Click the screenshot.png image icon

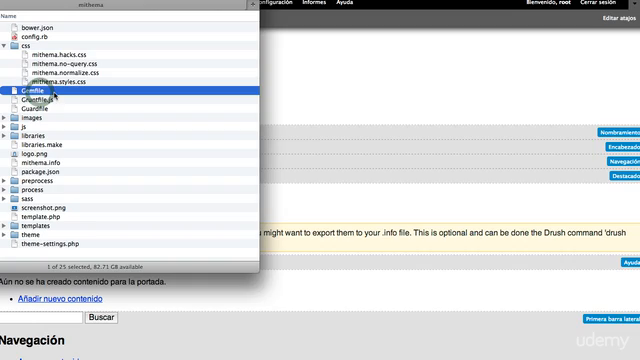point(14,208)
